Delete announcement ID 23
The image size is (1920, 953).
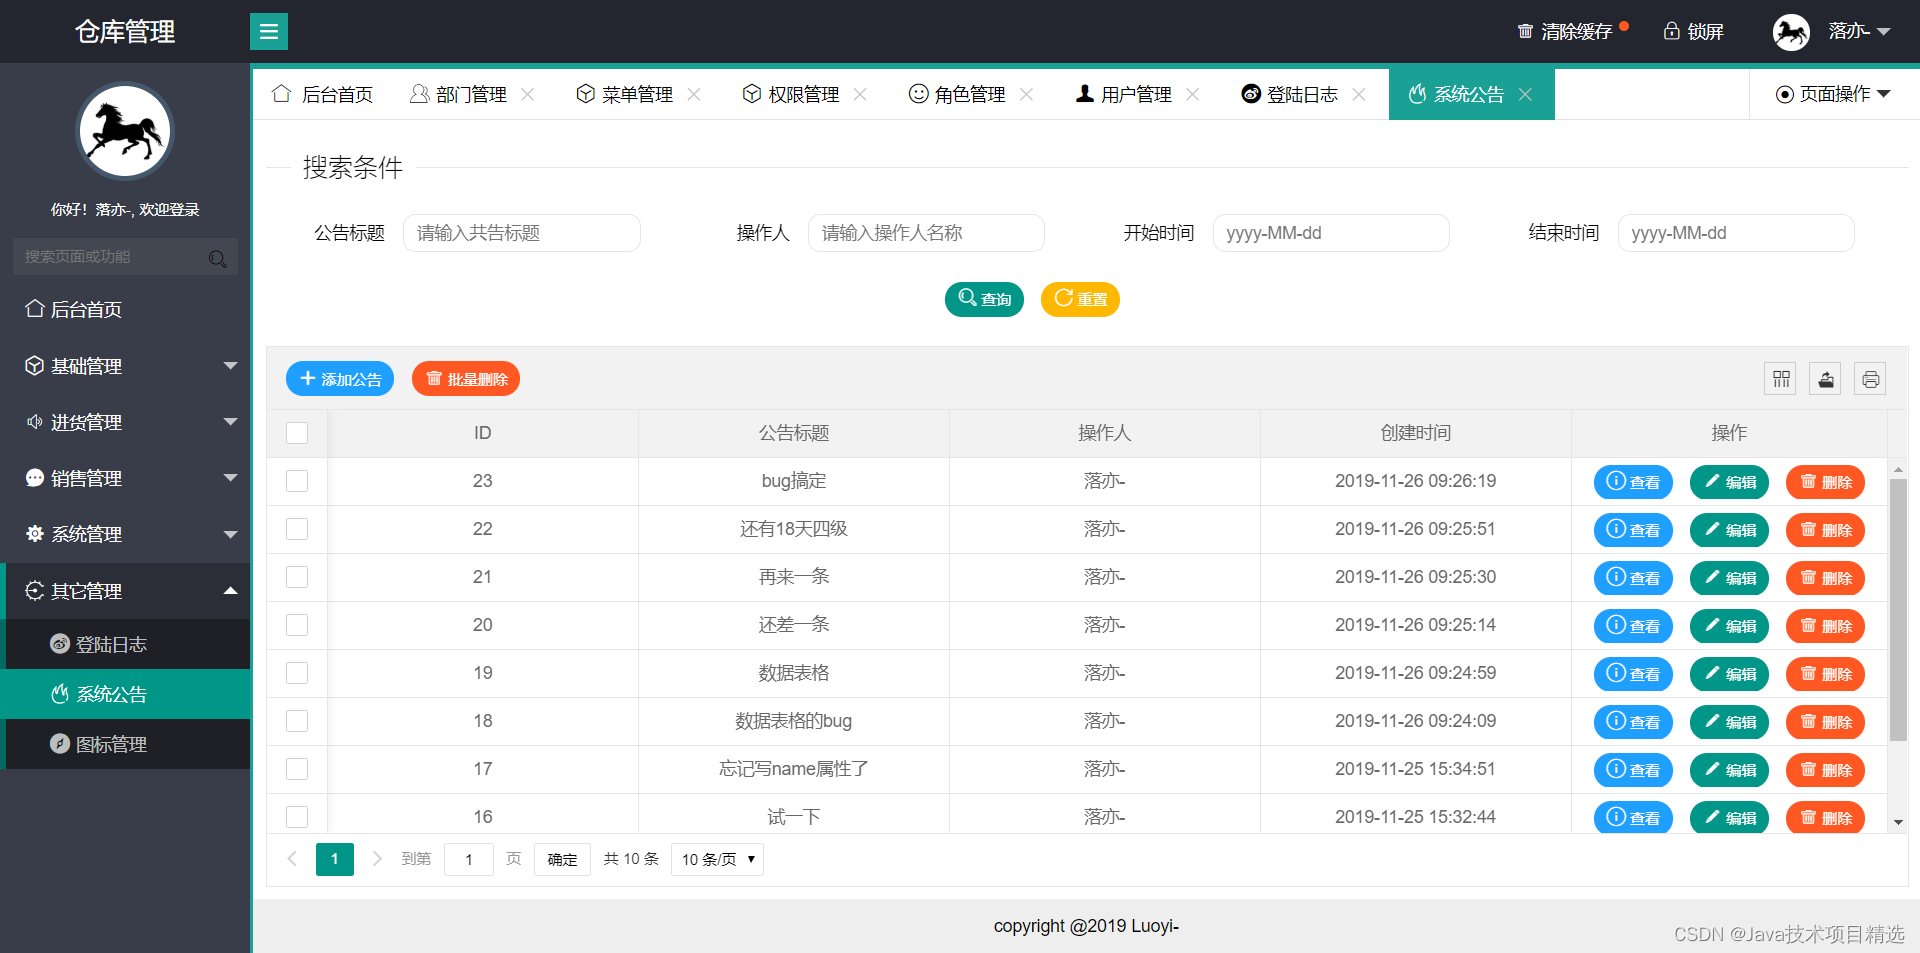pos(1826,482)
